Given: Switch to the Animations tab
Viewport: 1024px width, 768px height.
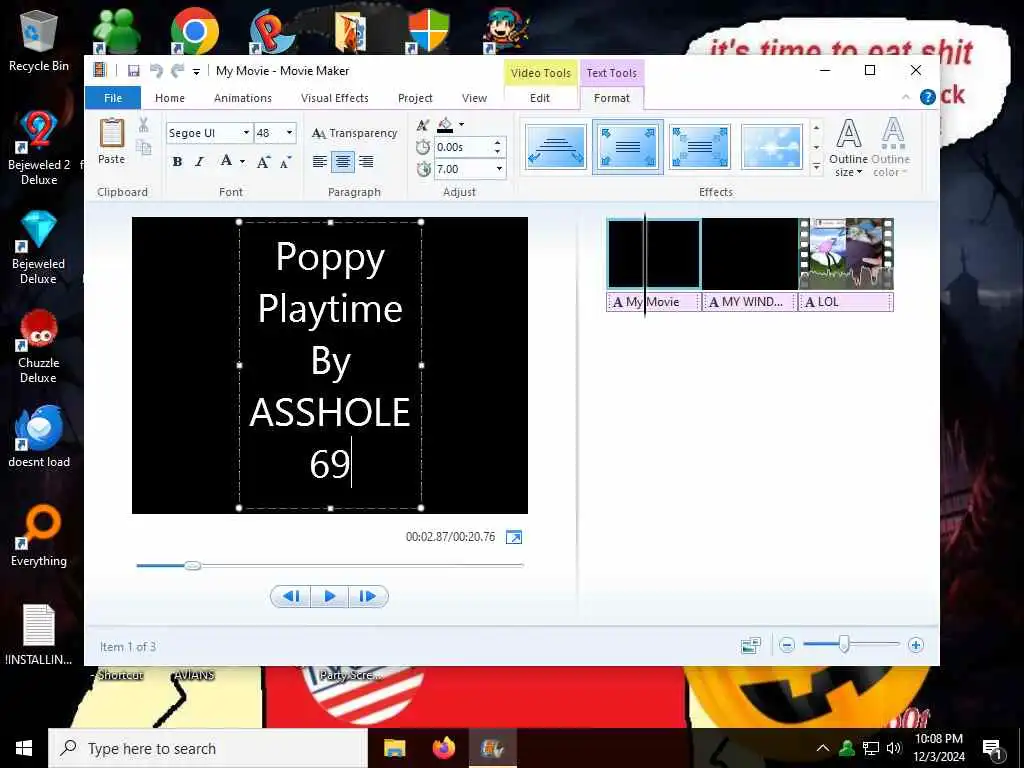Looking at the screenshot, I should click(243, 98).
